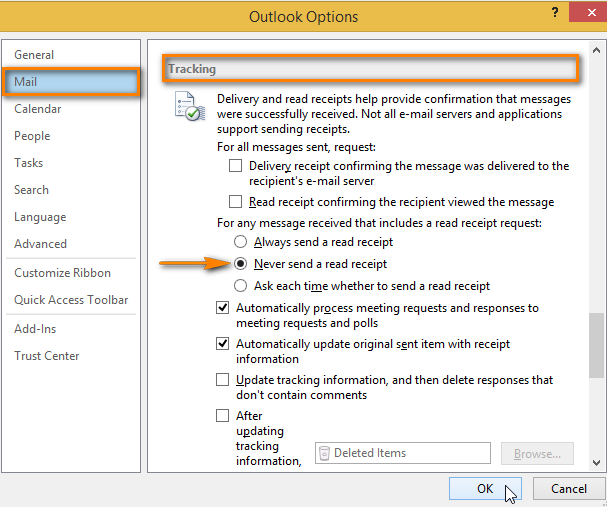The image size is (607, 507).
Task: Enable delivery receipt for all sent messages
Action: [x=235, y=166]
